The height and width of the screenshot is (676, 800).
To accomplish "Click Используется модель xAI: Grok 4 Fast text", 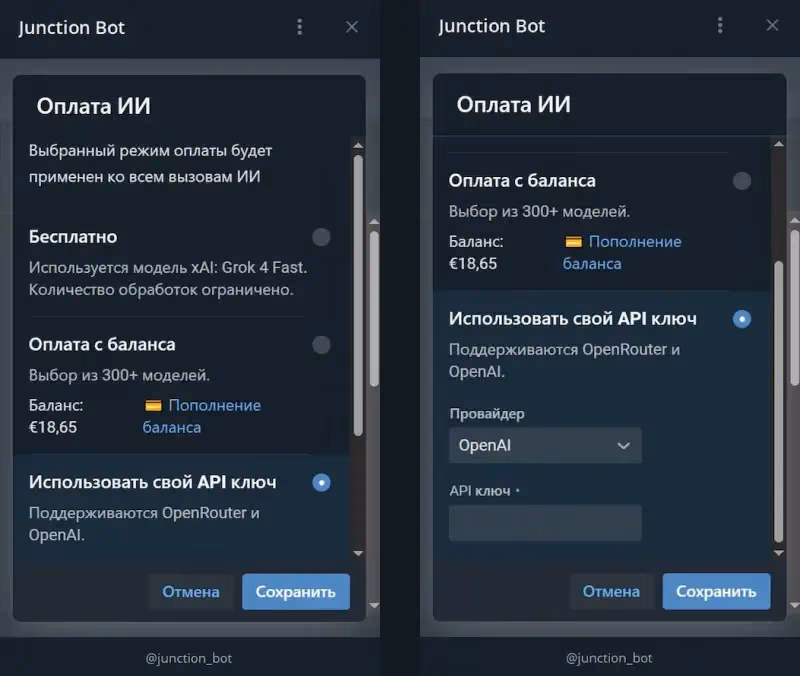I will [168, 267].
